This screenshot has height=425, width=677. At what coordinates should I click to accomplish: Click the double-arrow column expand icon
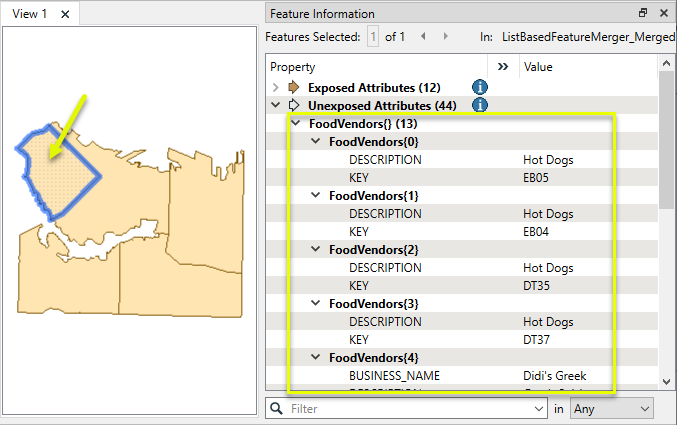pyautogui.click(x=503, y=67)
